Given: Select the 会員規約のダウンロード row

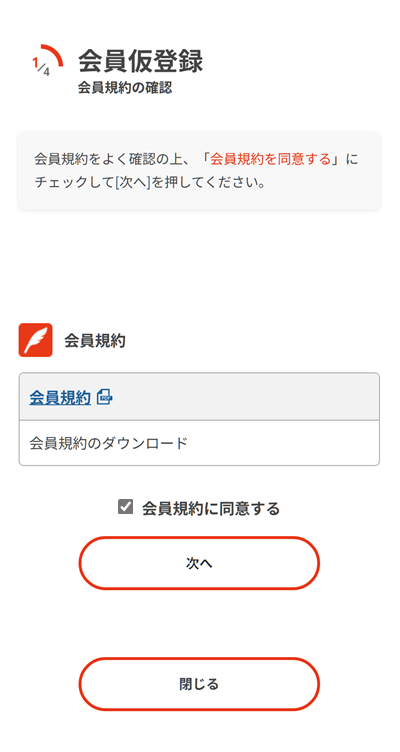Looking at the screenshot, I should pyautogui.click(x=199, y=443).
